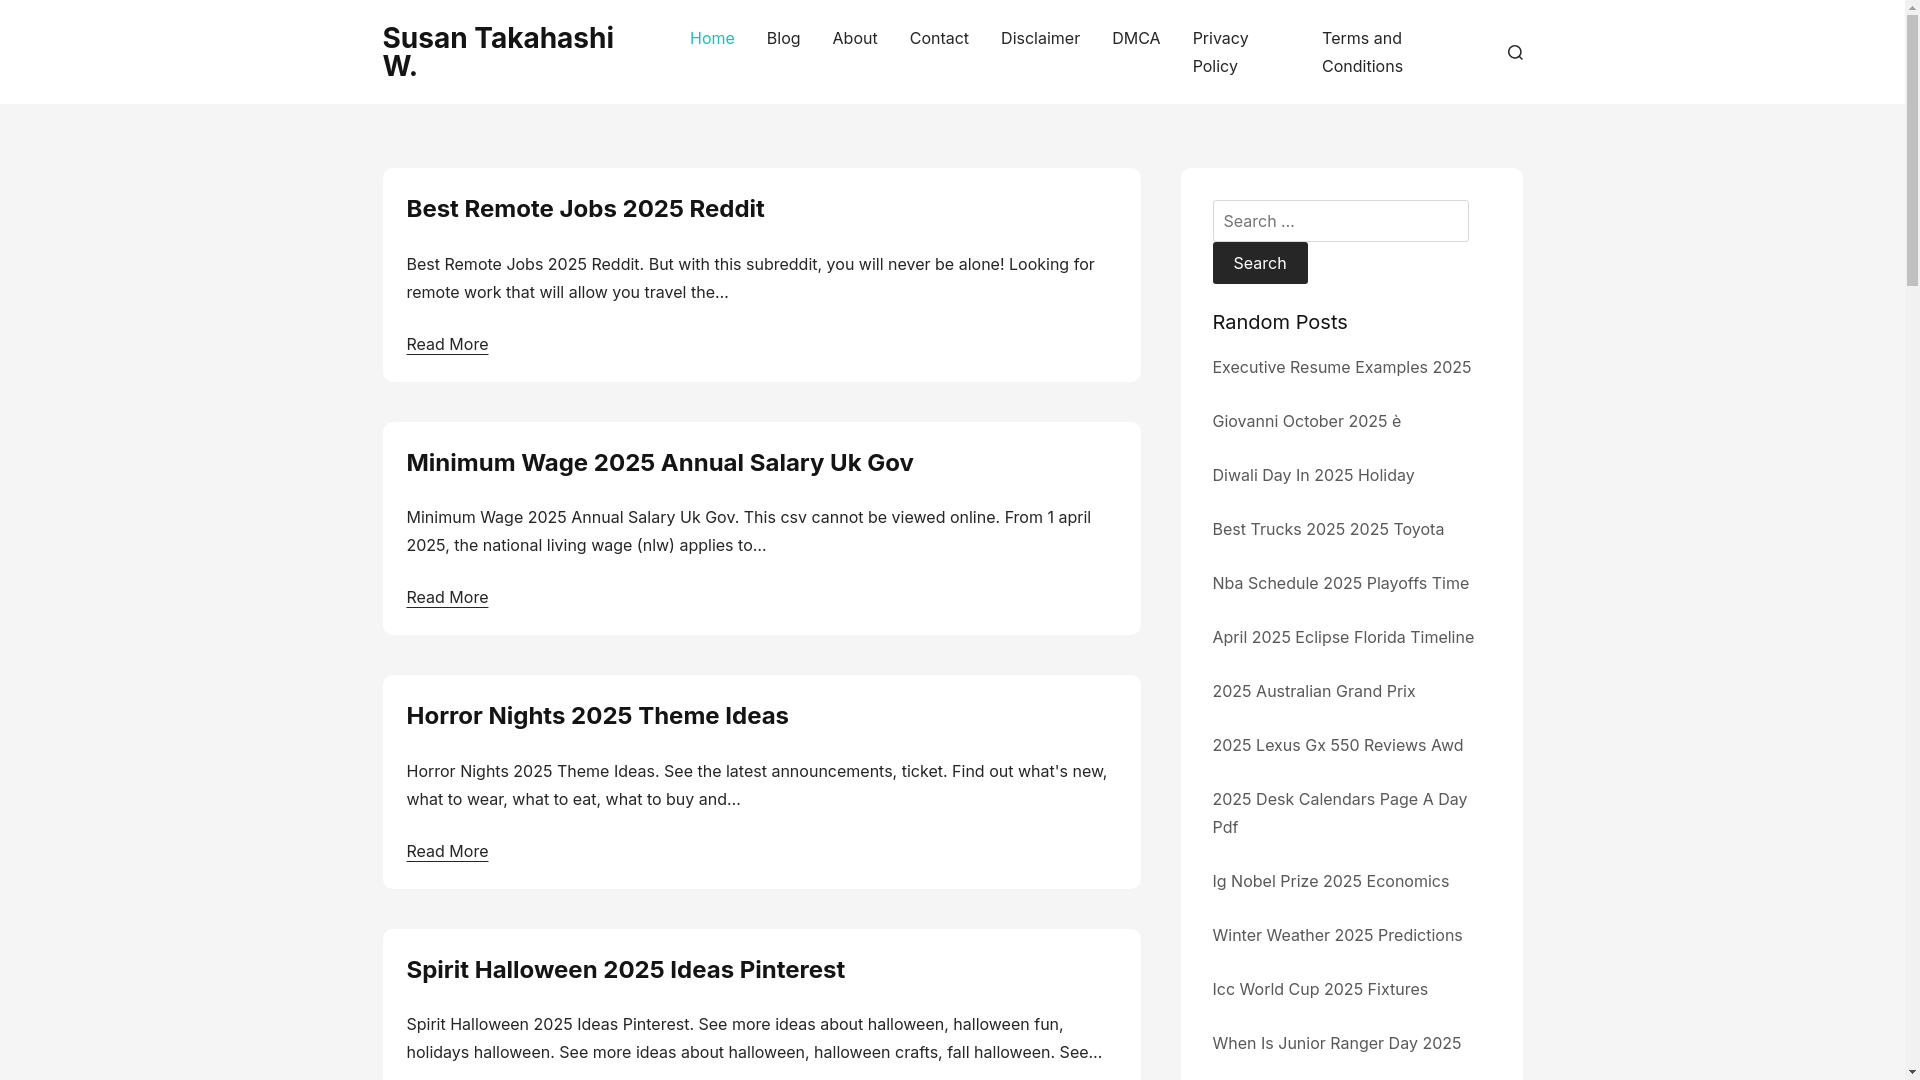Open the Blog menu item
The image size is (1920, 1080).
[783, 38]
